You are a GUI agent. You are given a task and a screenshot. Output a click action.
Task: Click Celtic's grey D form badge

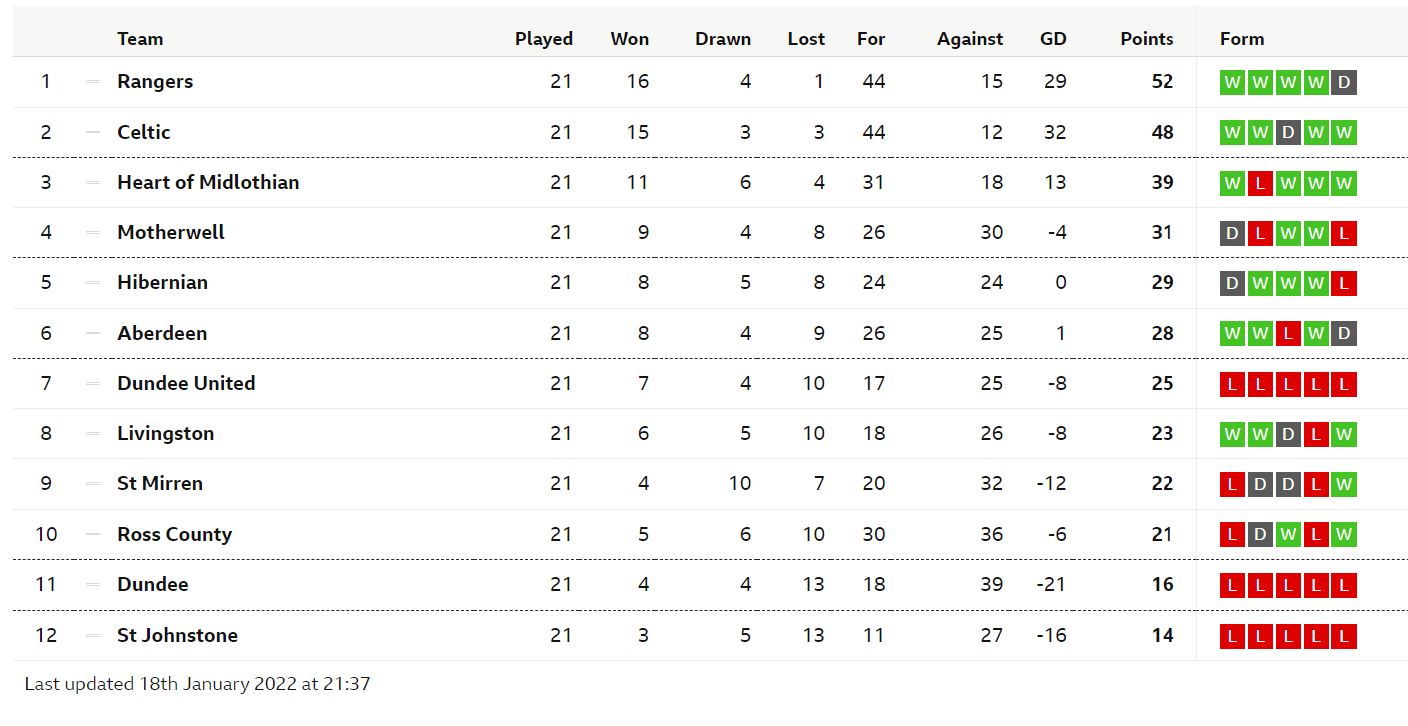point(1288,132)
